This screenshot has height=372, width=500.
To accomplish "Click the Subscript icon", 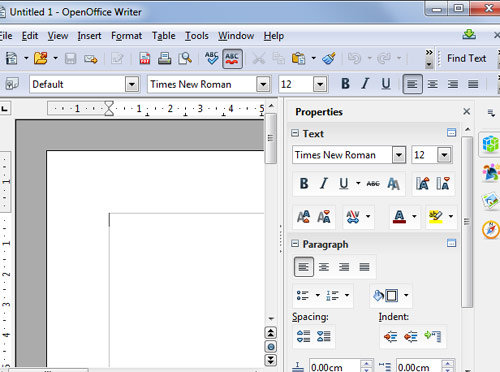I will 324,217.
